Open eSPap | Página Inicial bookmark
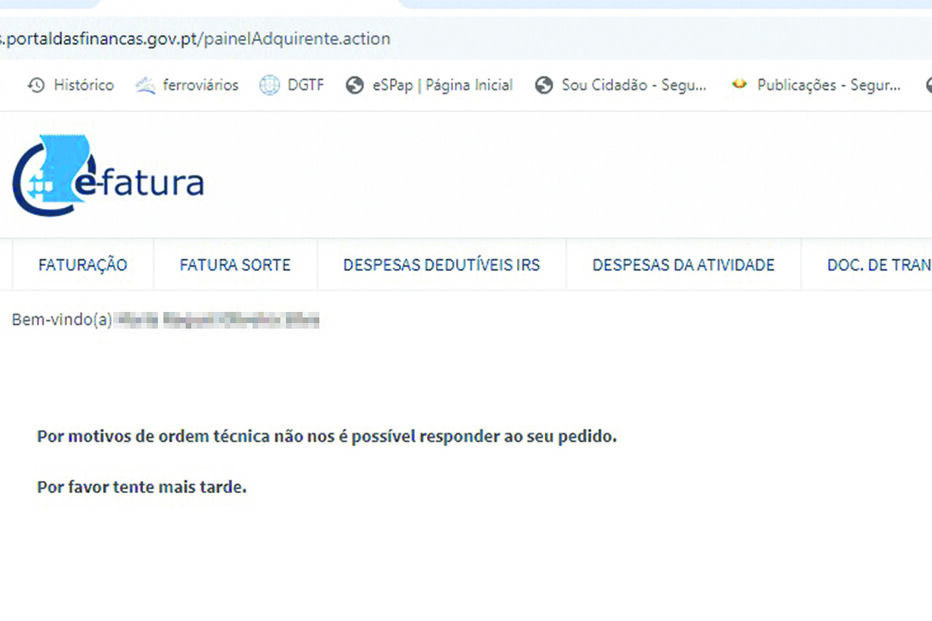The image size is (932, 621). click(x=441, y=85)
